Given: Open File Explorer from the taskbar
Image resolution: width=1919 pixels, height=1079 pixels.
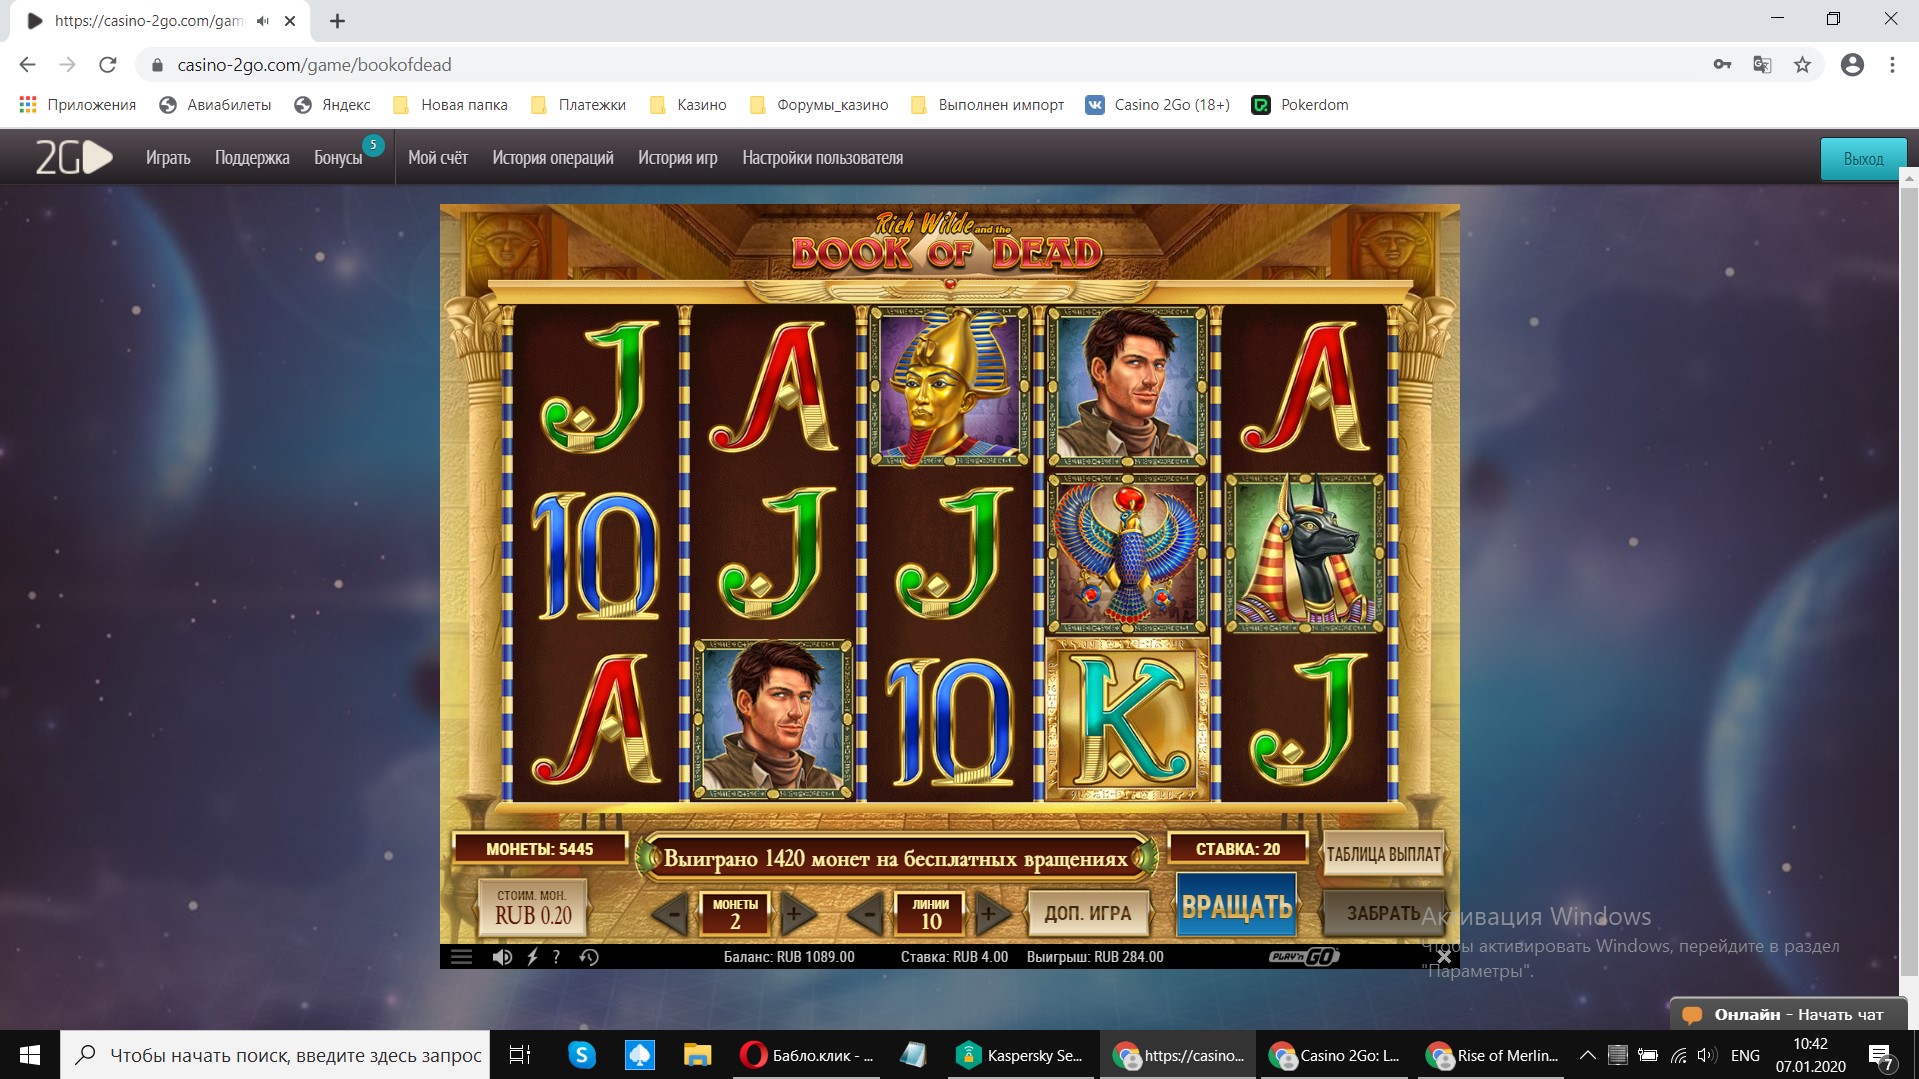Looking at the screenshot, I should point(697,1055).
